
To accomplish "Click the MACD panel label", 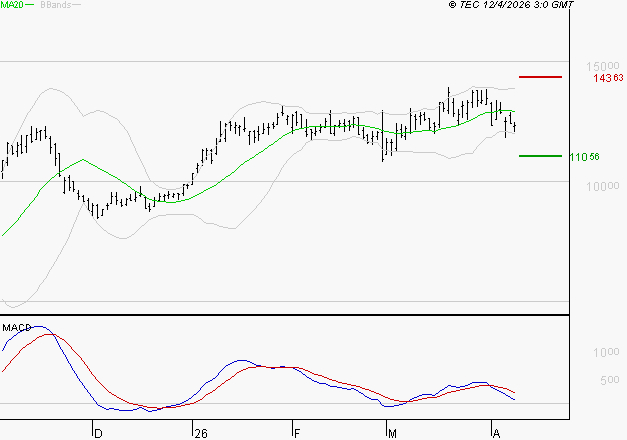I will click(16, 328).
